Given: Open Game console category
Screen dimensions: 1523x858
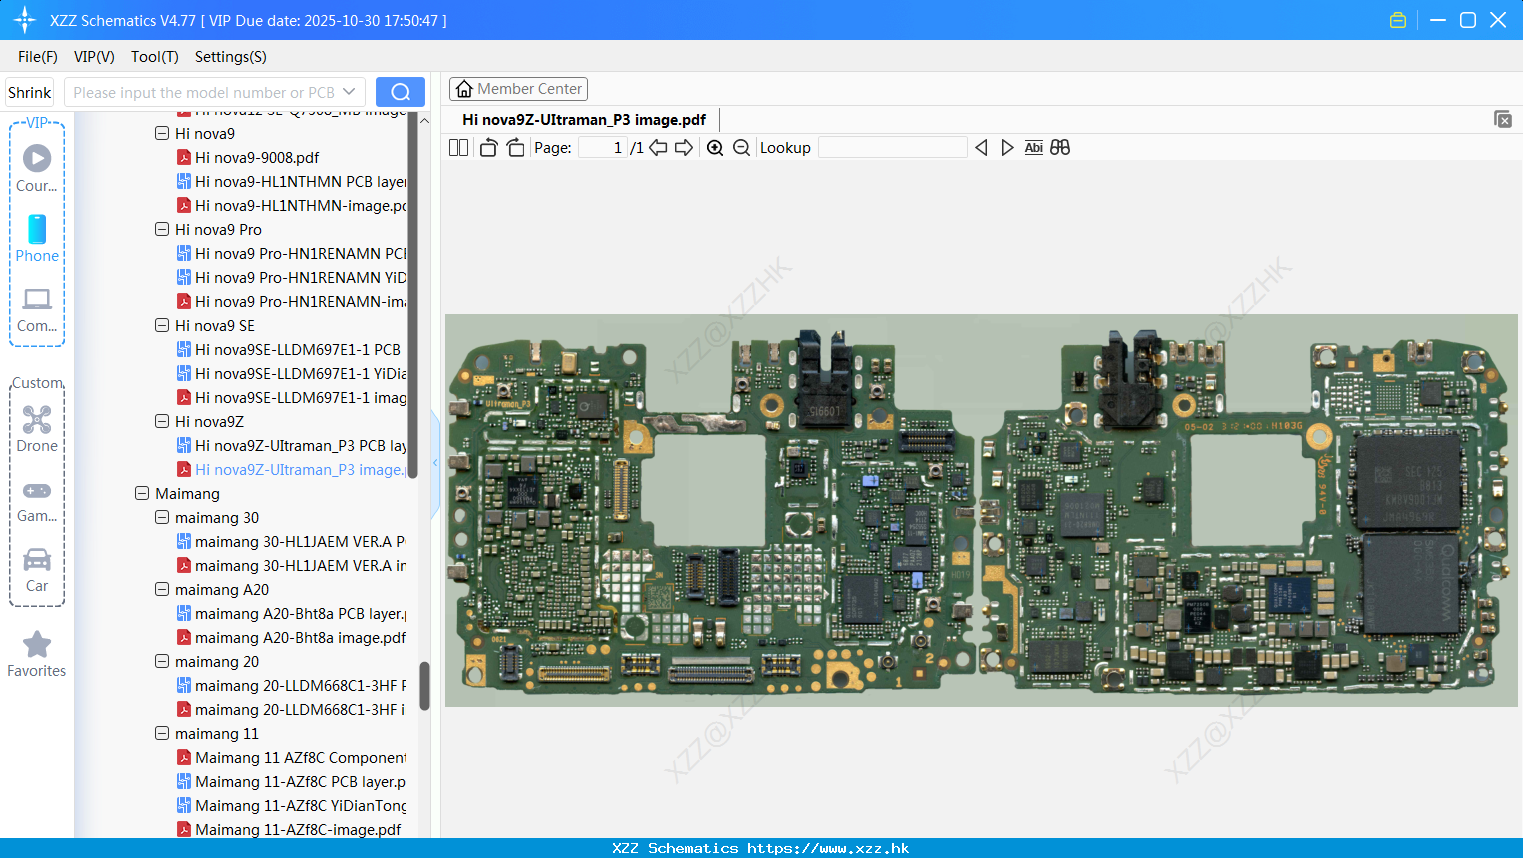Looking at the screenshot, I should (37, 501).
